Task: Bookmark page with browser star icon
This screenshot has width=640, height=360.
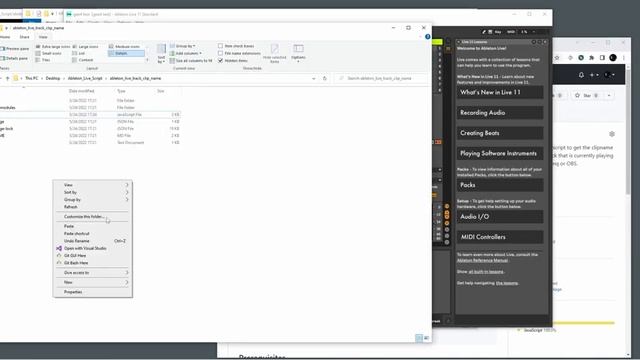Action: point(557,58)
